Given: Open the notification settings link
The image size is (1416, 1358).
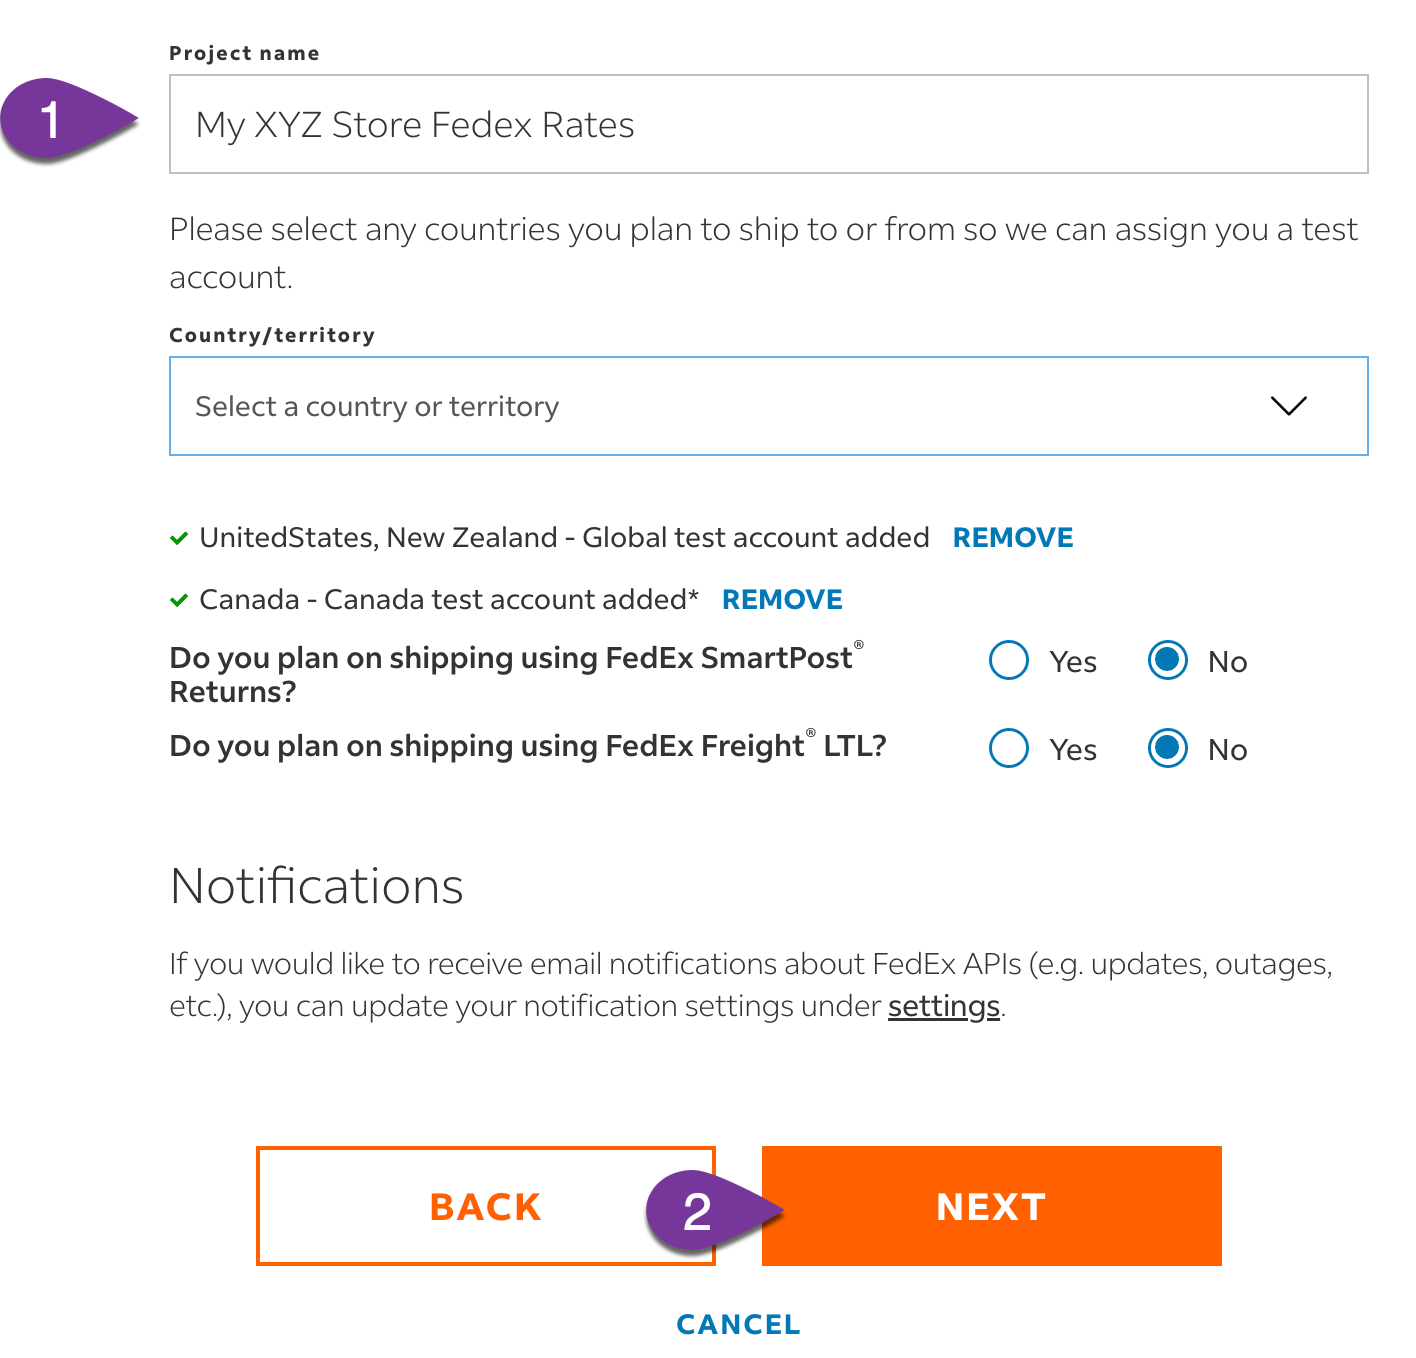Looking at the screenshot, I should 944,1006.
